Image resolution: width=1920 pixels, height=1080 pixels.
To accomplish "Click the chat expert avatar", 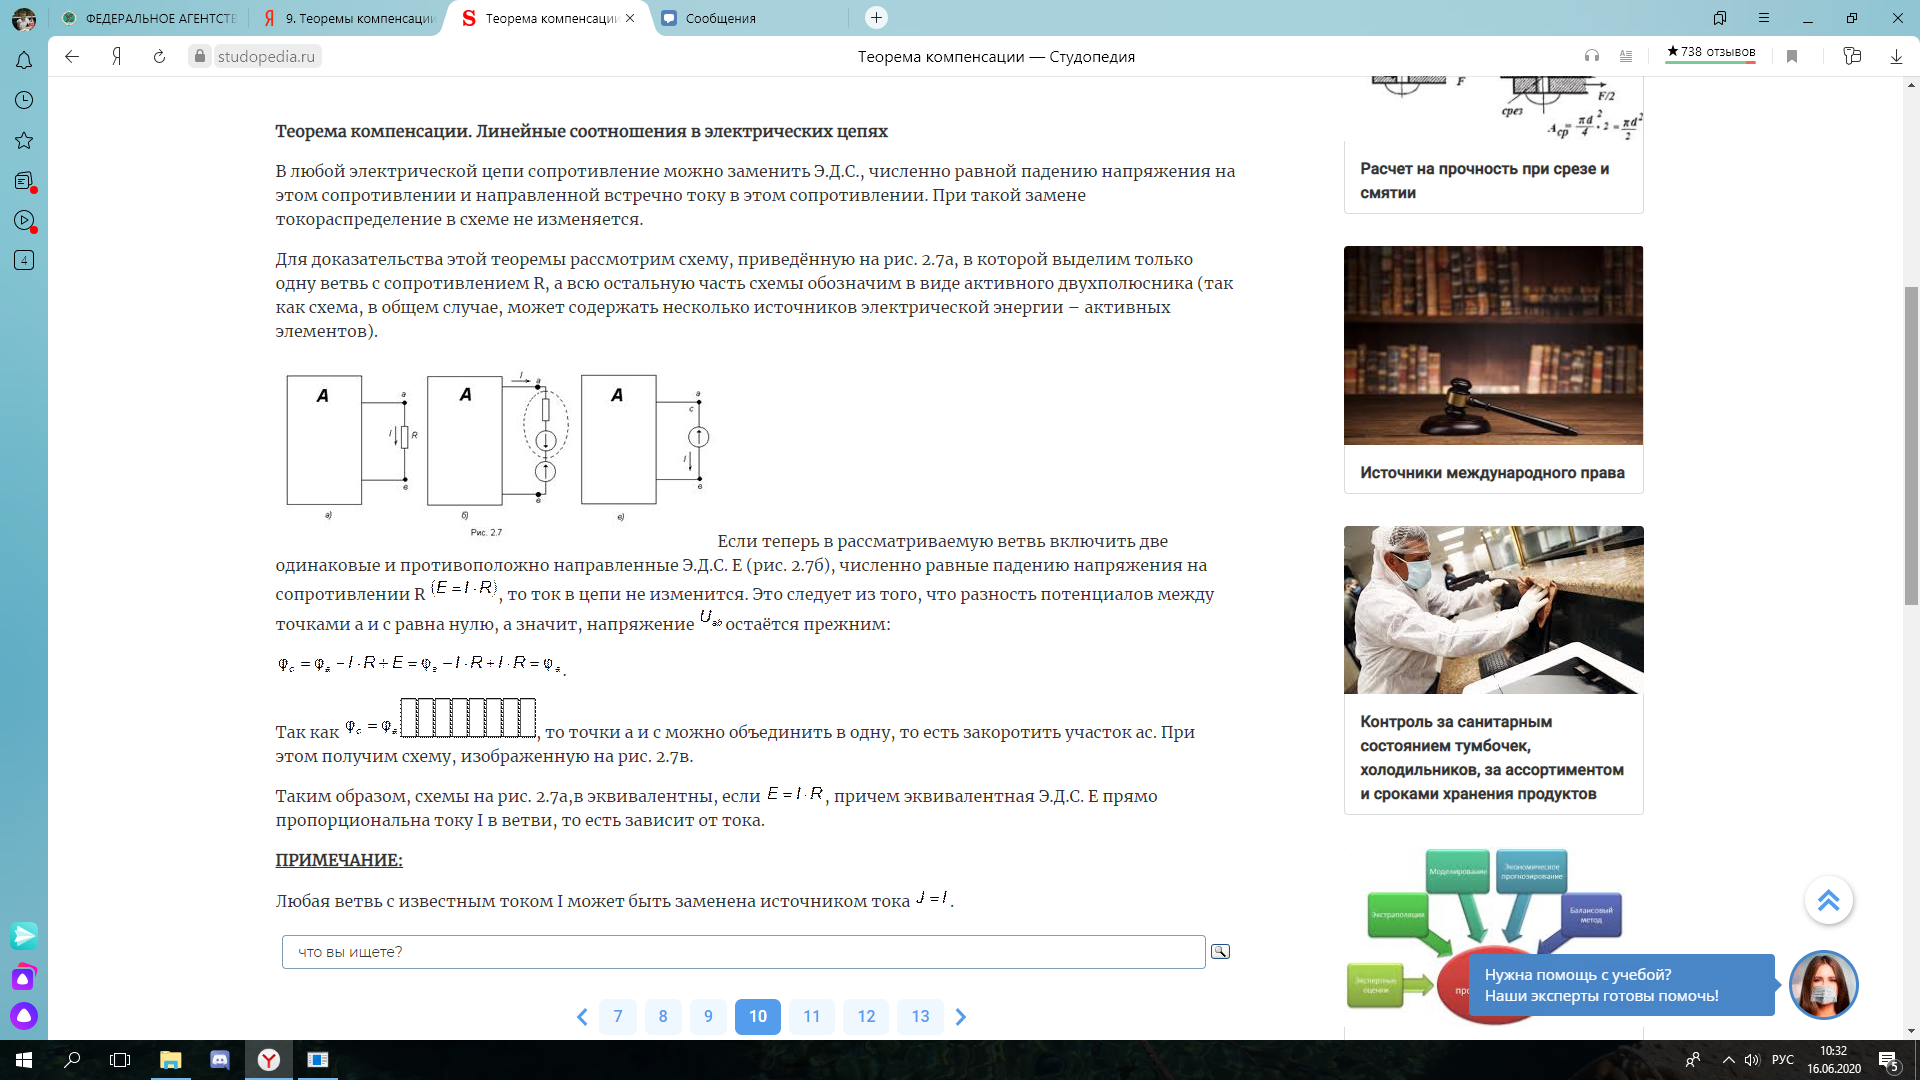I will point(1823,985).
